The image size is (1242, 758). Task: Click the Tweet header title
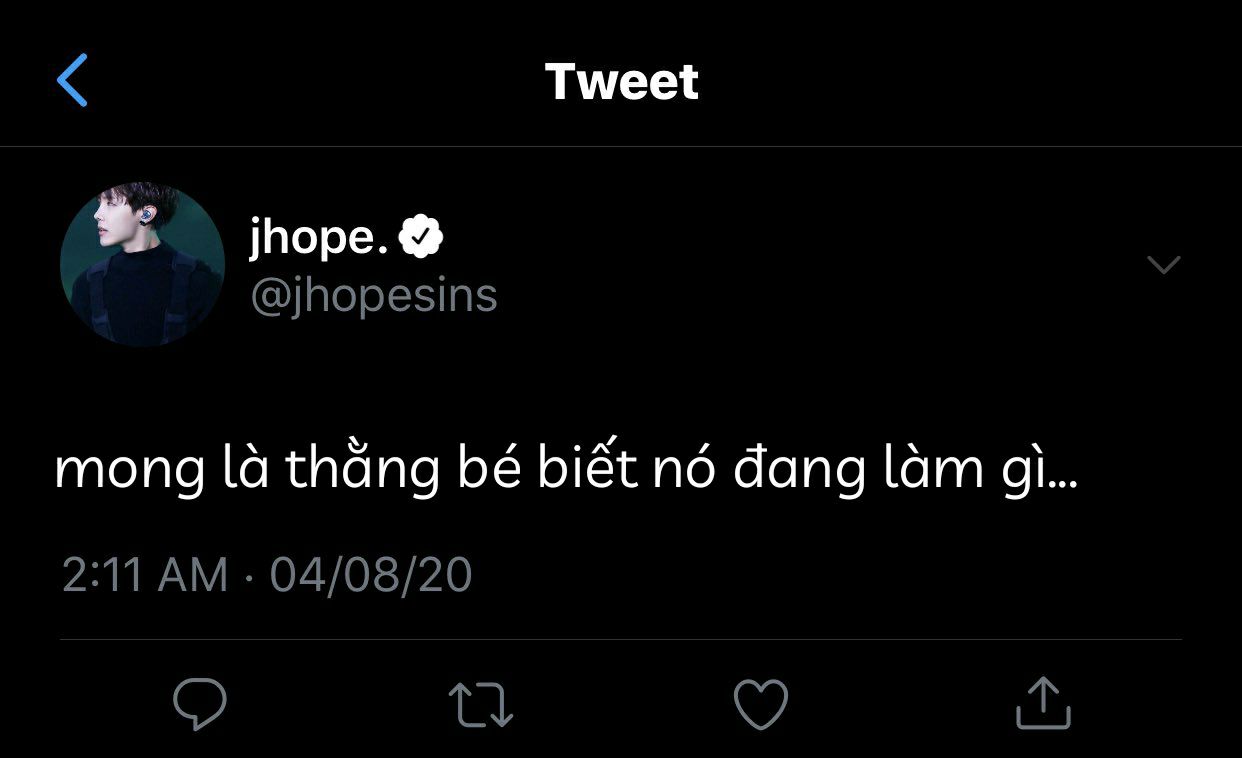[x=621, y=81]
